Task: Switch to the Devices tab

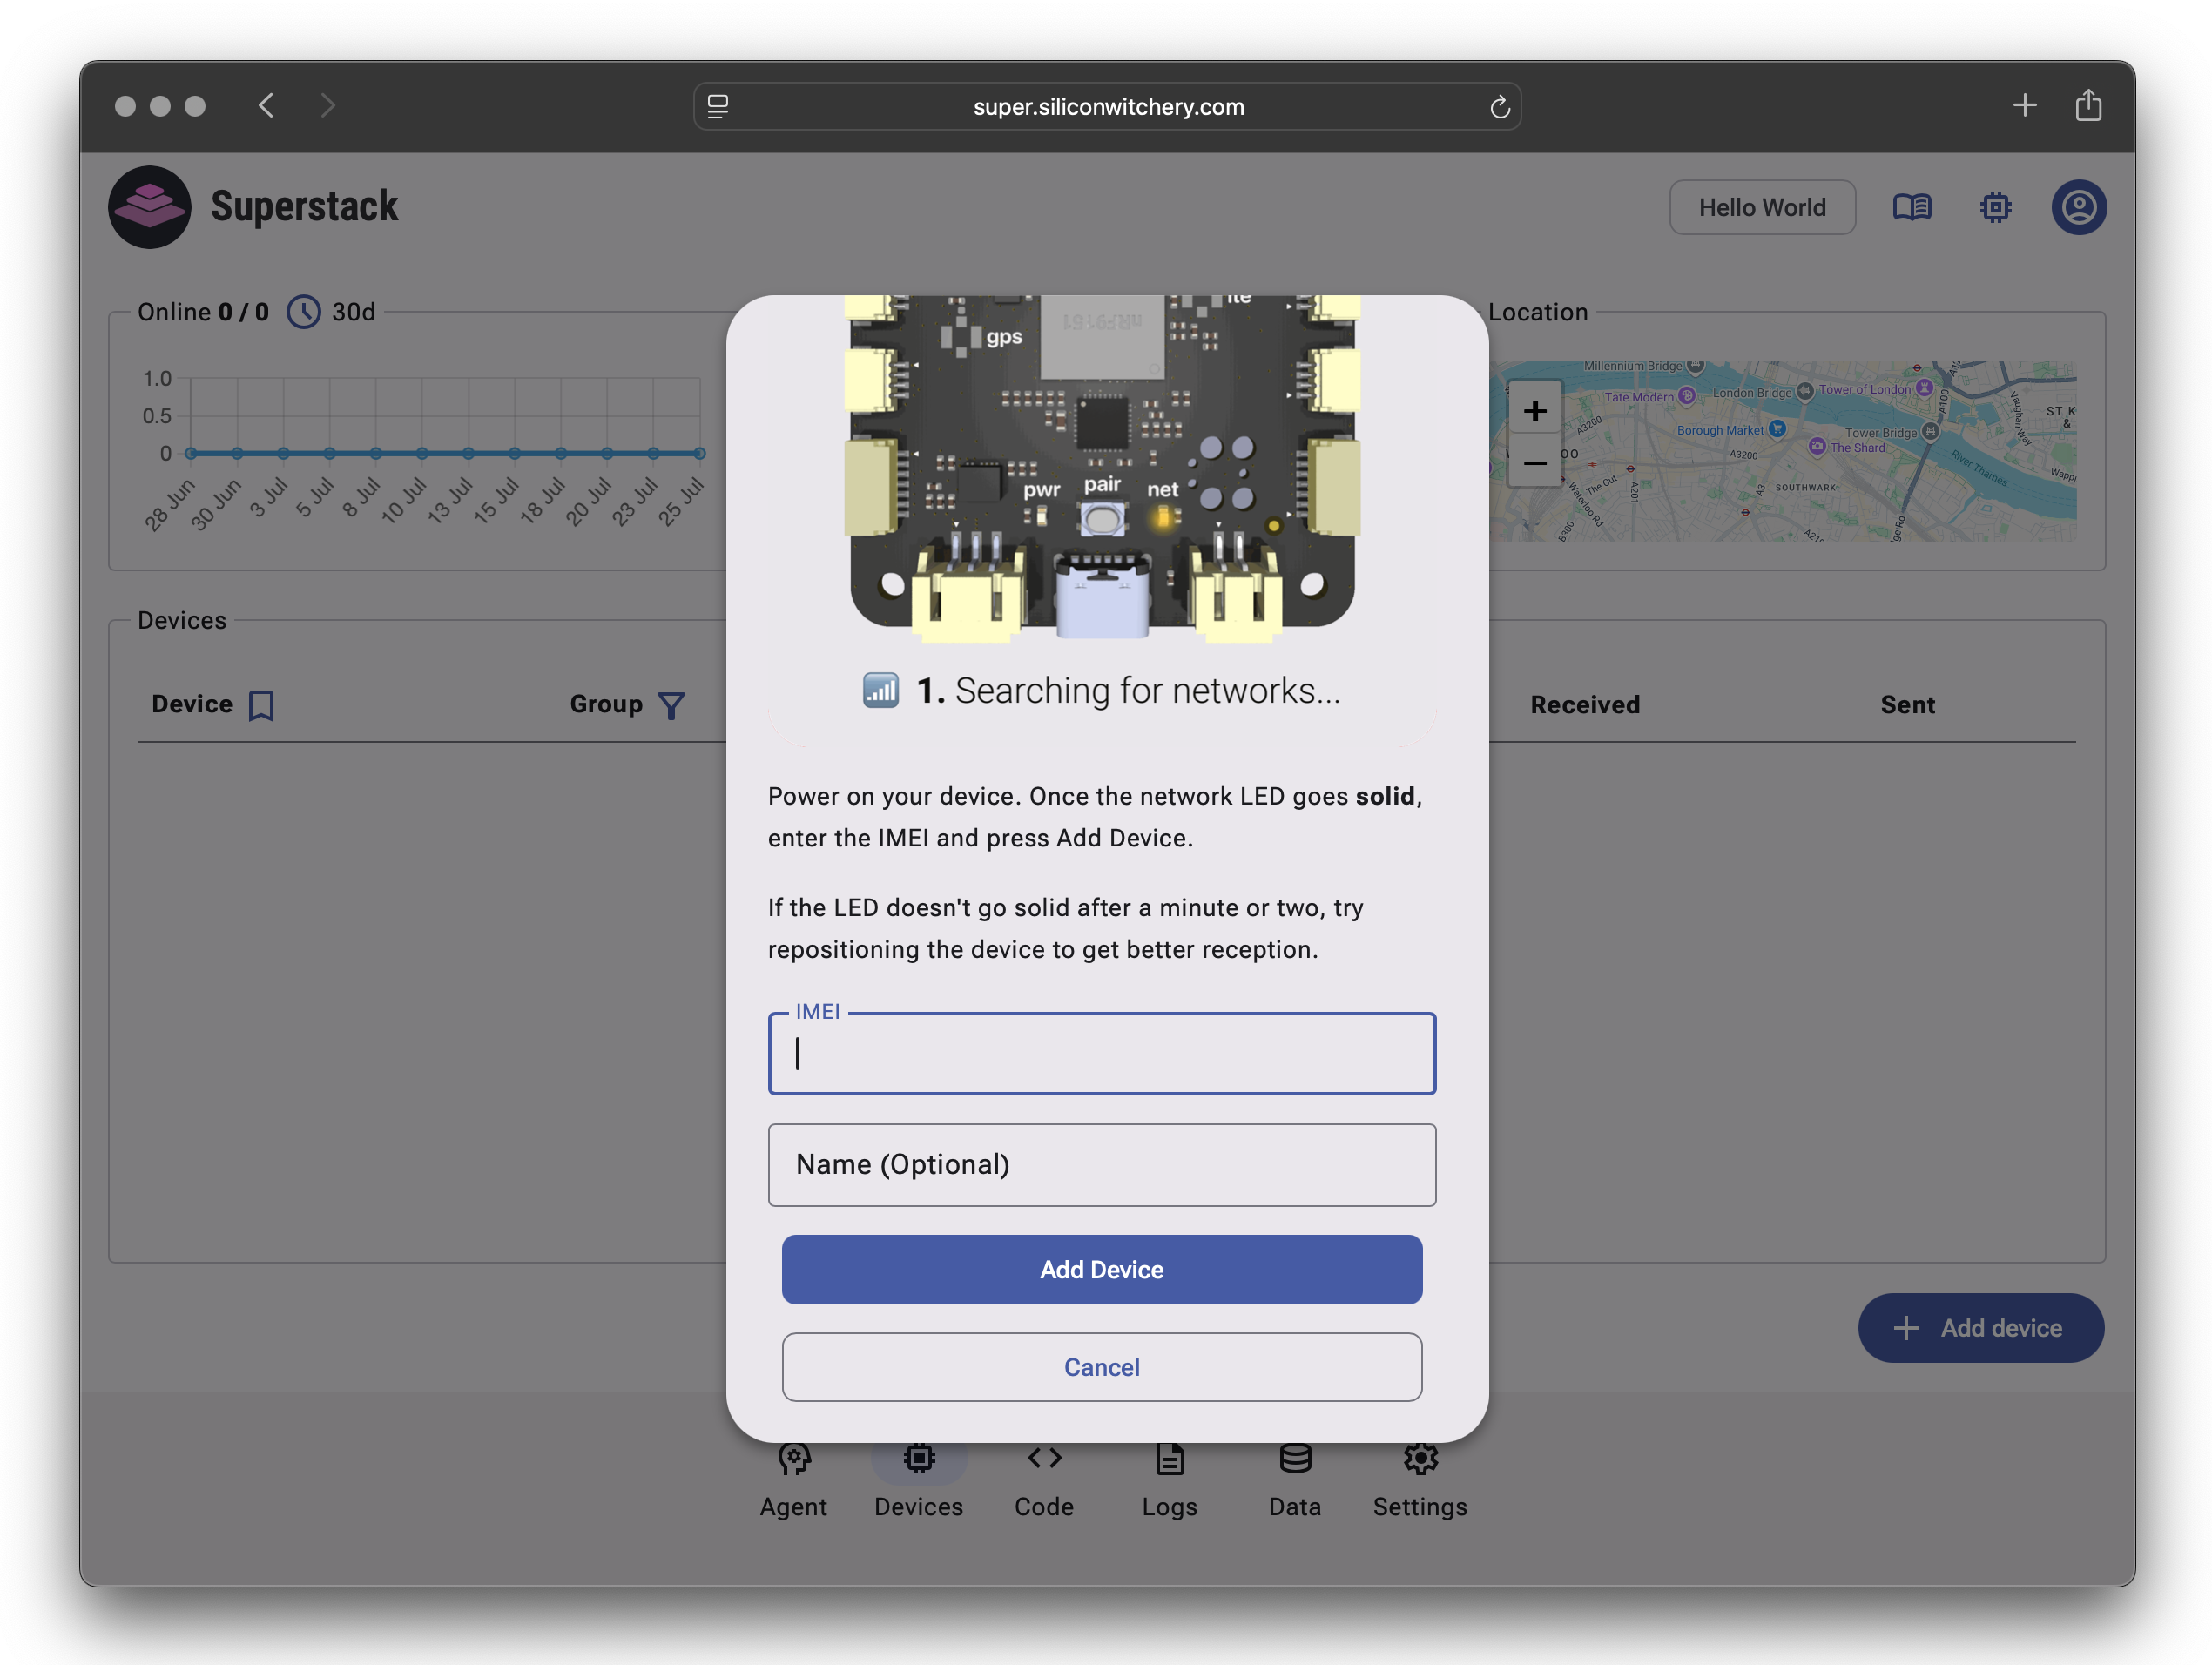Action: point(919,1482)
